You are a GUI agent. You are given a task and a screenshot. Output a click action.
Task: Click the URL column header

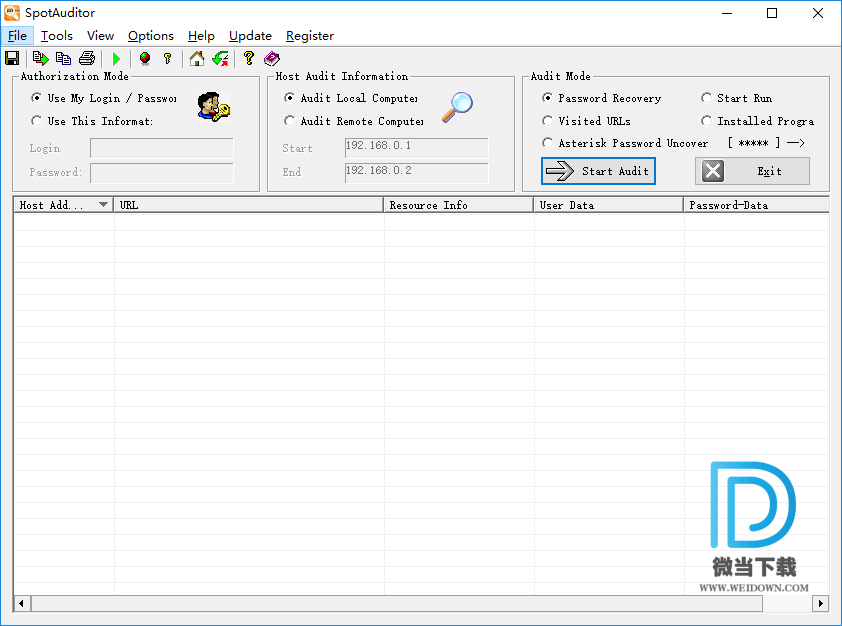pyautogui.click(x=249, y=205)
